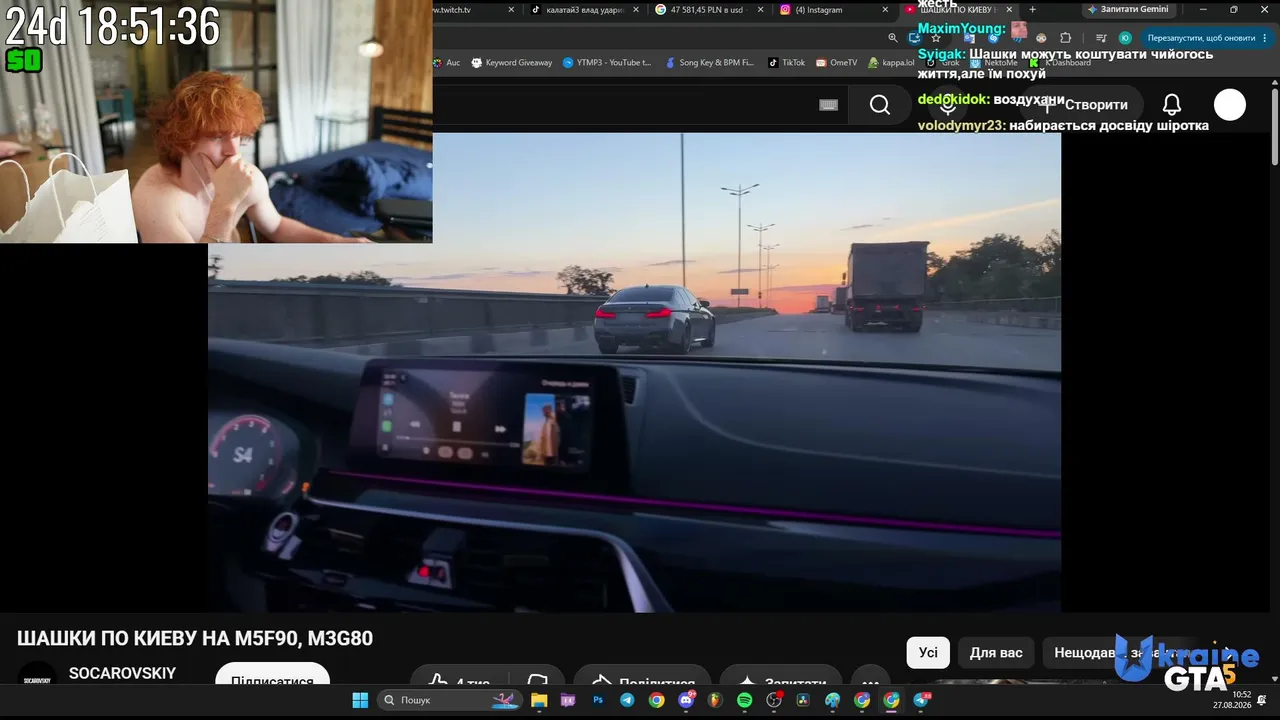
Task: Open the SOCAROVSKIY channel name link
Action: [122, 674]
